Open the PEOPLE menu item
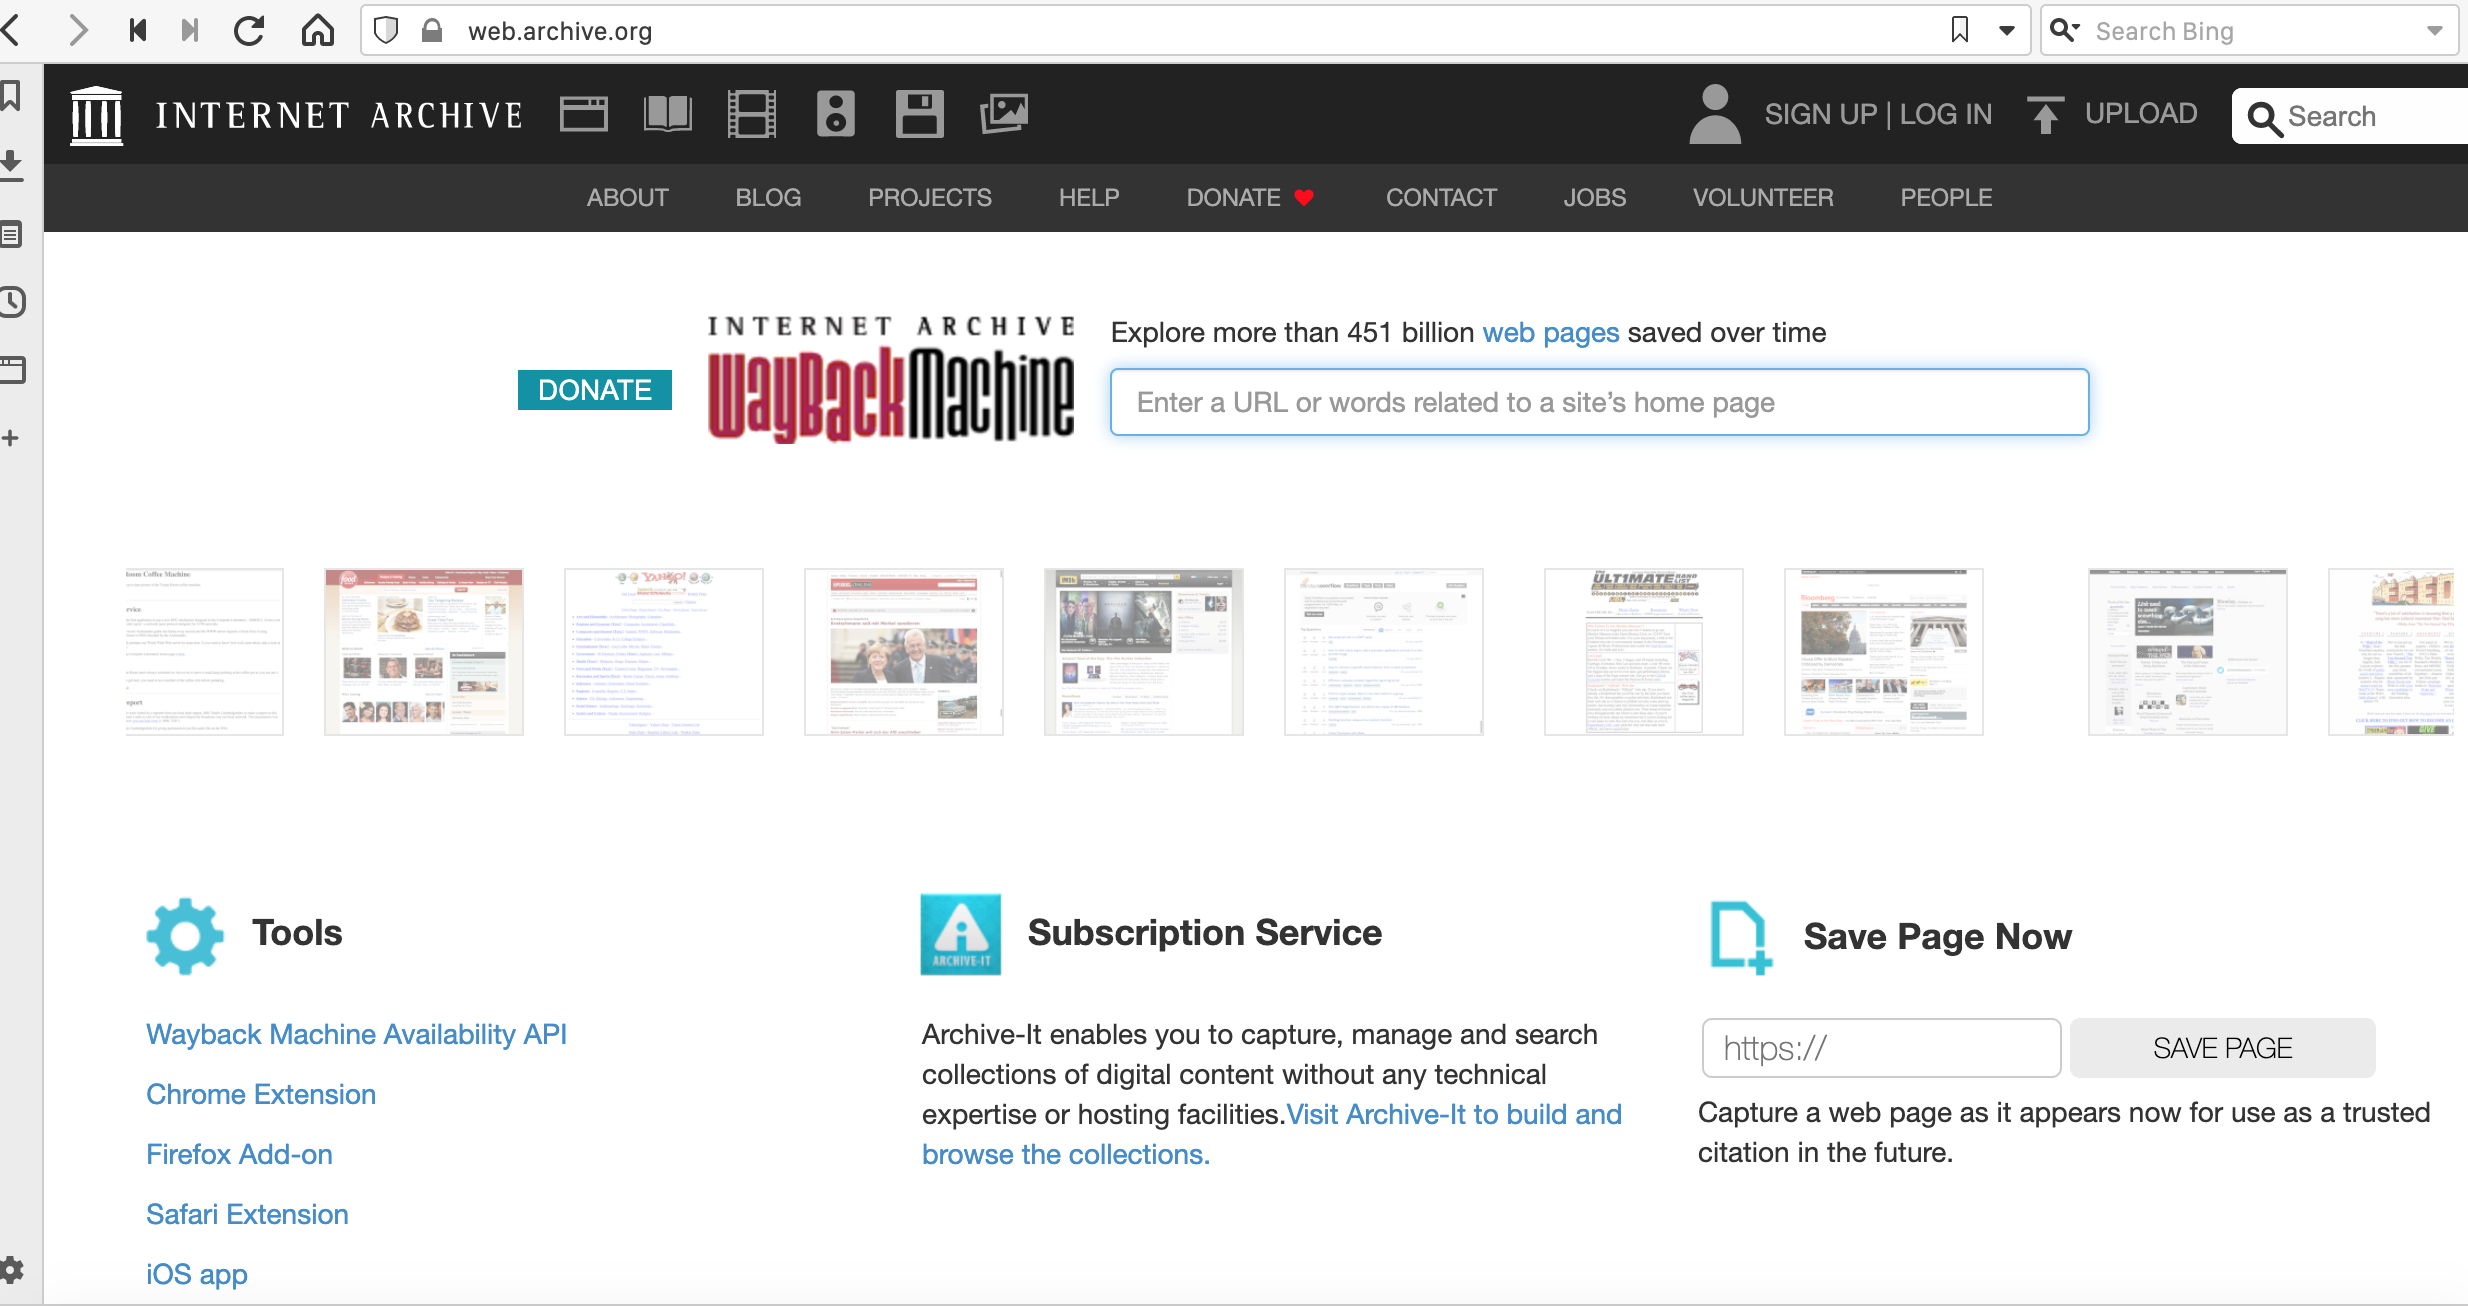Viewport: 2468px width, 1306px height. (1946, 198)
